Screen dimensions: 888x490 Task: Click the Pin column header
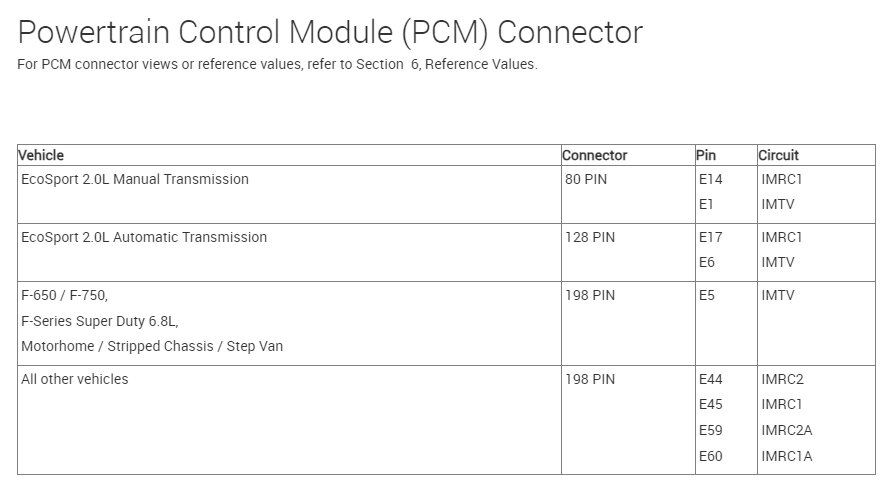click(x=707, y=155)
